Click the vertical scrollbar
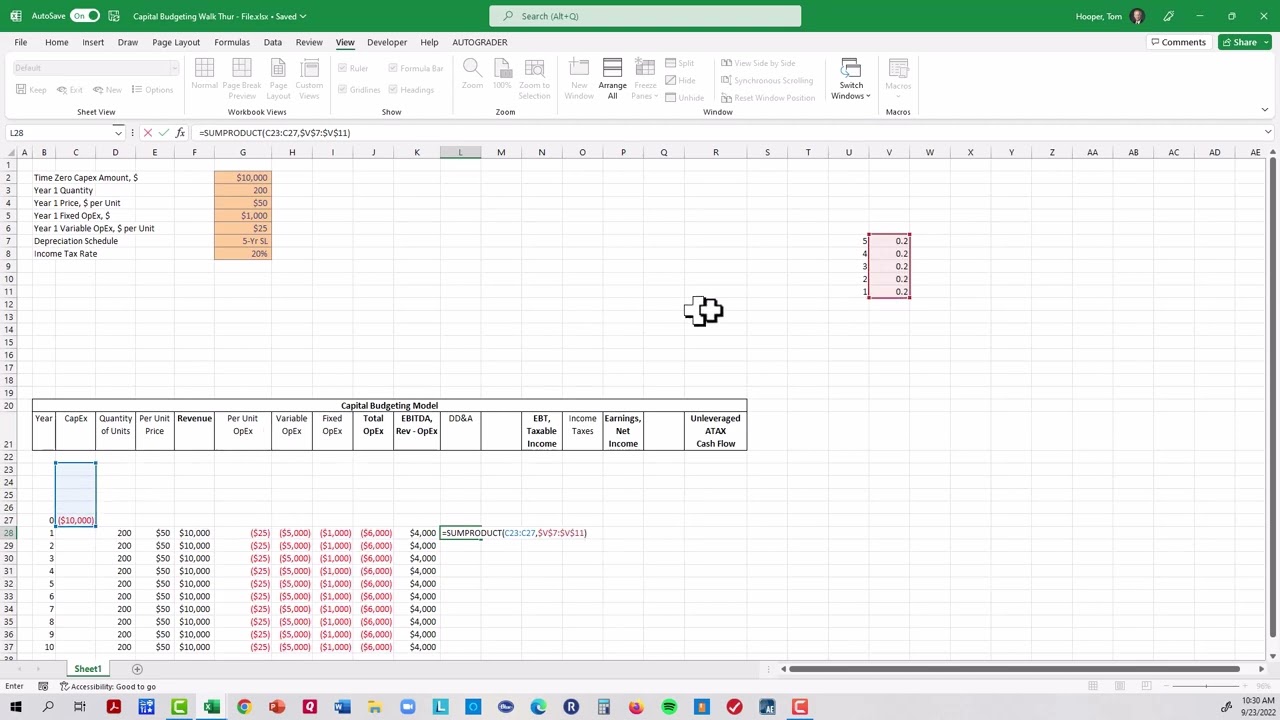The height and width of the screenshot is (720, 1280). [1272, 395]
